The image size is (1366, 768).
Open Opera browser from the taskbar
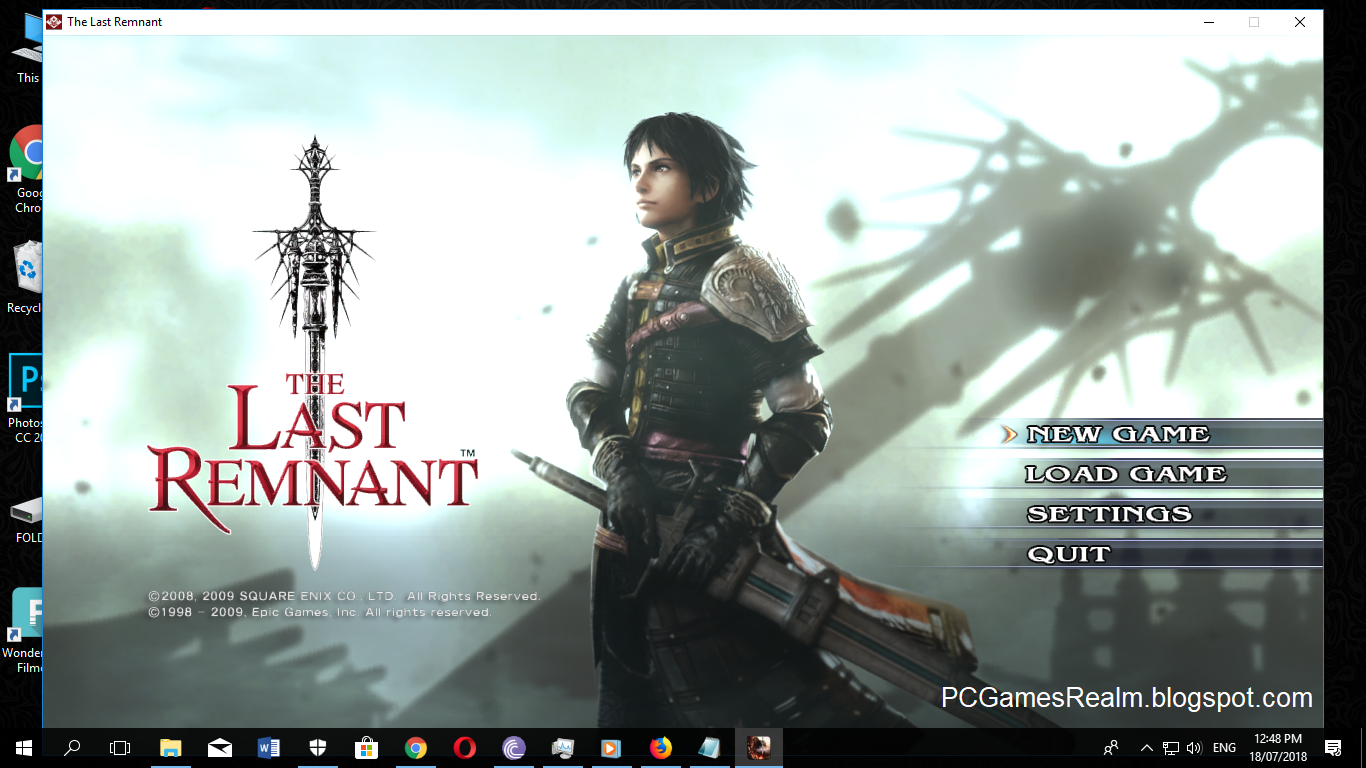coord(465,747)
